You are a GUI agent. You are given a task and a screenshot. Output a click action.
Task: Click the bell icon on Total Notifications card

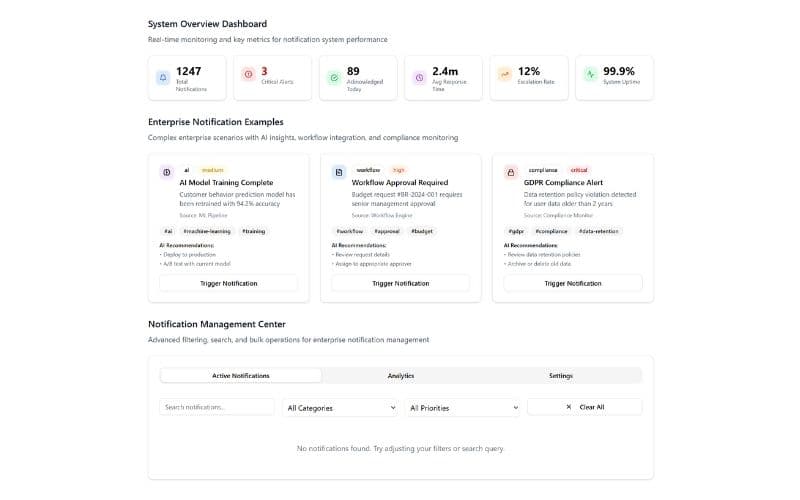163,76
